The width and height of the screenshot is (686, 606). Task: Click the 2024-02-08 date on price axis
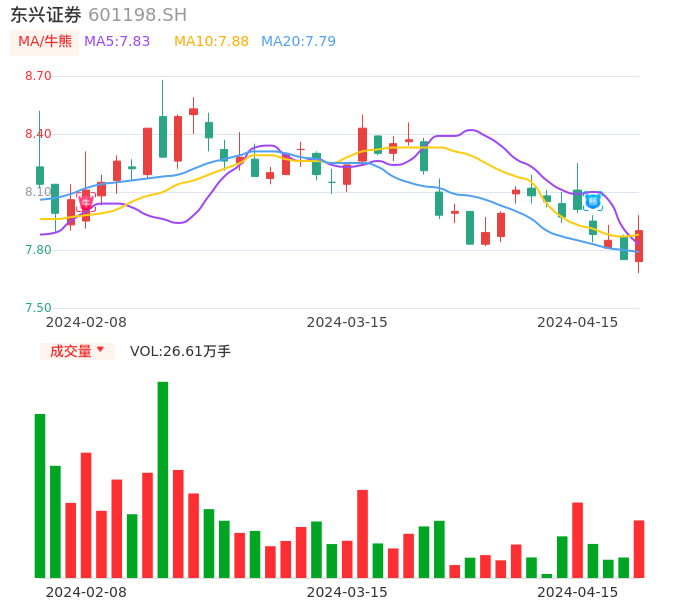point(86,322)
